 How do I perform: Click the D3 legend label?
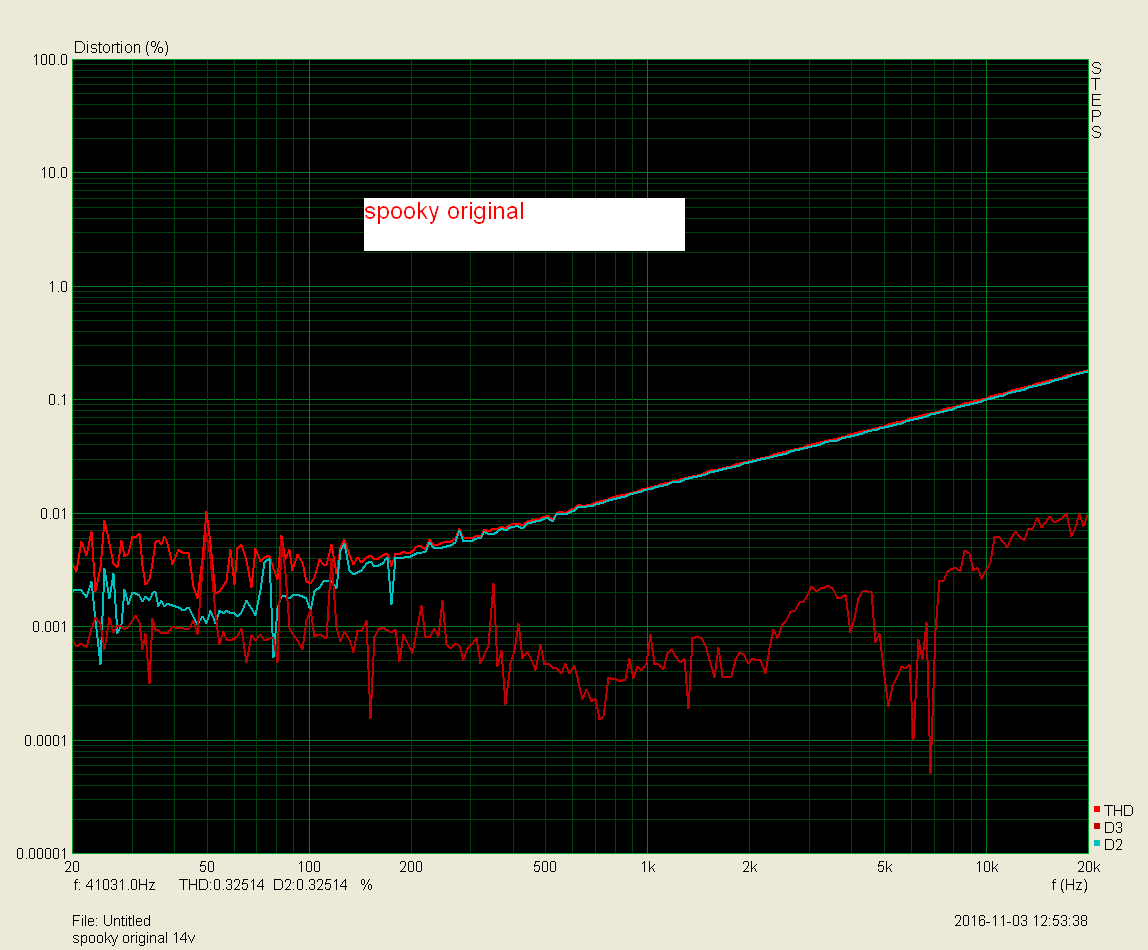[1113, 828]
